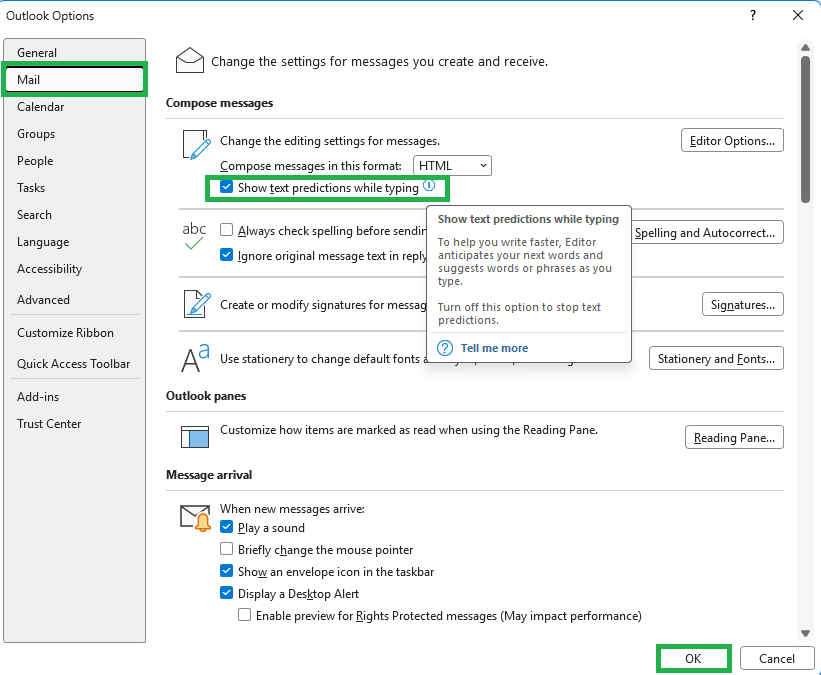Open the Tasks options category
The width and height of the screenshot is (821, 675).
point(74,187)
